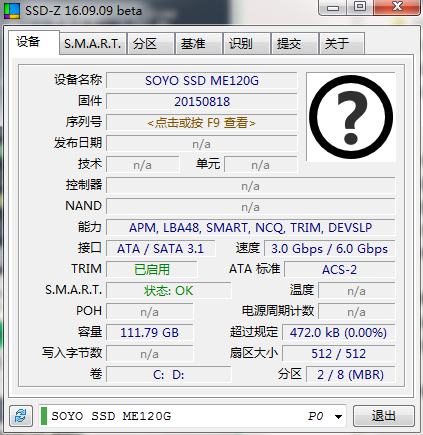Click the device name field SOYO SSD ME120G
Viewport: 423px width, 435px height.
click(x=202, y=81)
